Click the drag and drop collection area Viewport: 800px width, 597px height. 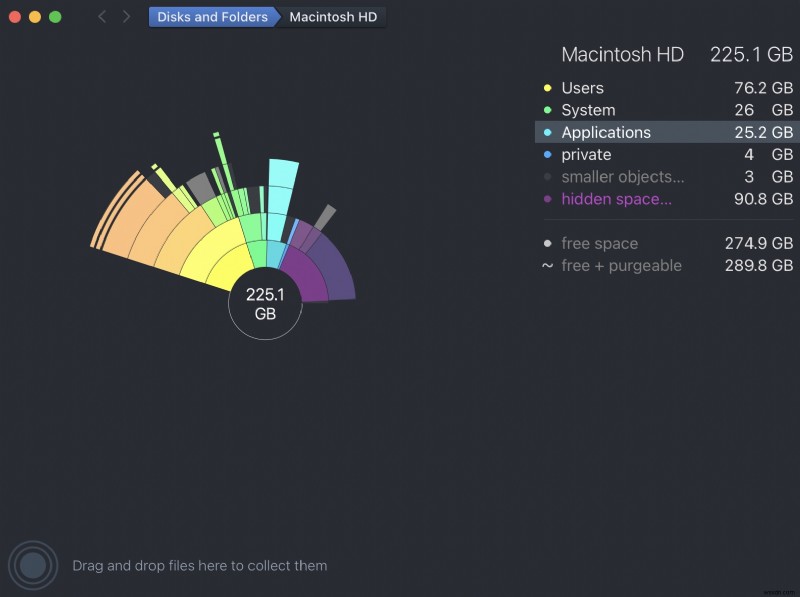[200, 565]
